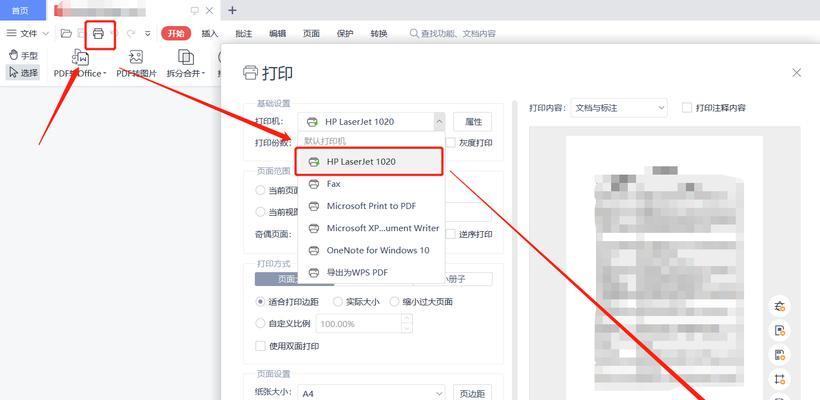Select the 当前视图 page range radio

point(260,212)
